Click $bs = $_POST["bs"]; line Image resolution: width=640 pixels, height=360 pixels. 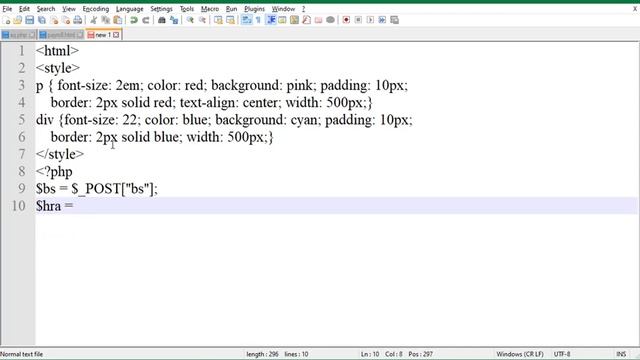[x=97, y=189]
